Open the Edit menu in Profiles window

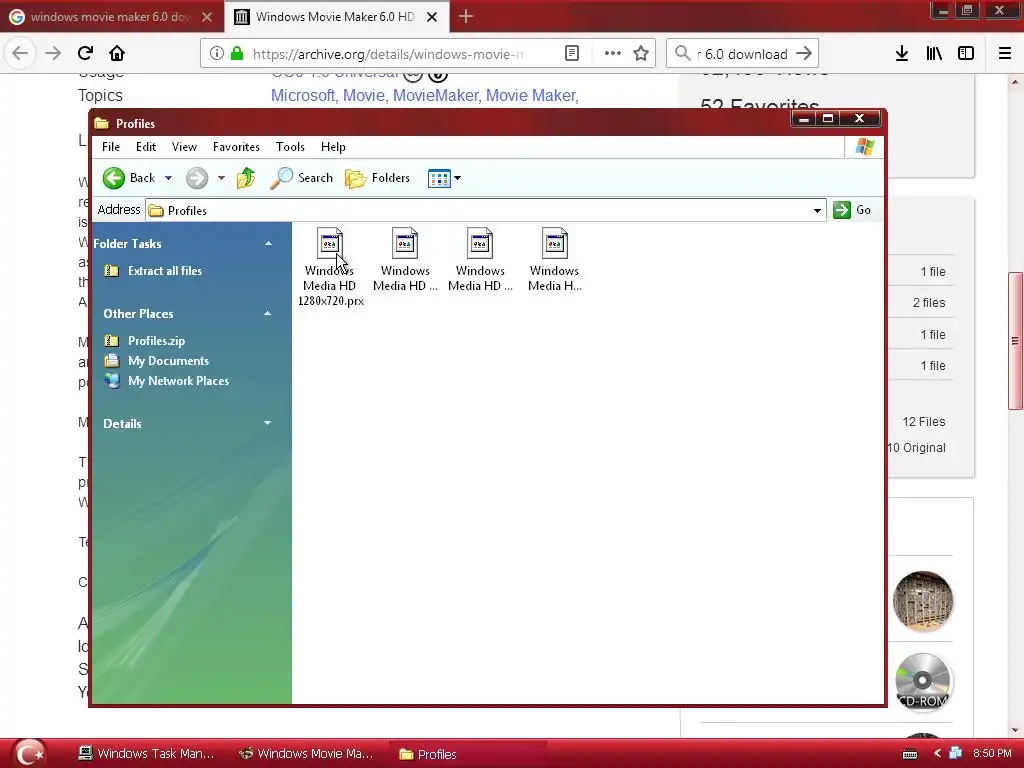tap(146, 147)
